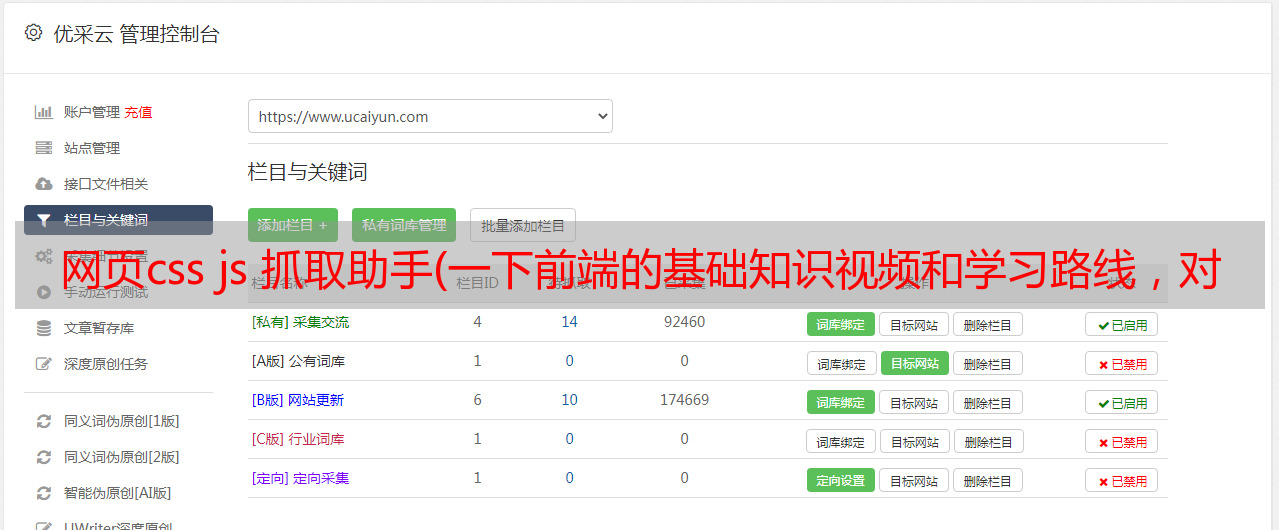Toggle 已禁用 status for 定向采集

[x=1122, y=480]
